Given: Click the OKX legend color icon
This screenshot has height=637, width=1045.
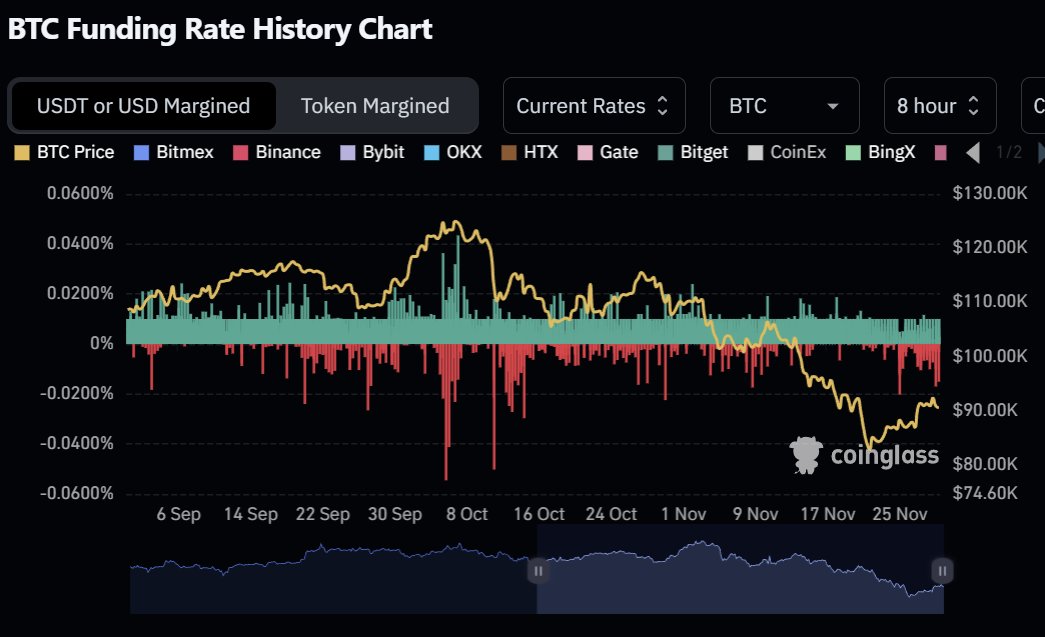Looking at the screenshot, I should [431, 153].
